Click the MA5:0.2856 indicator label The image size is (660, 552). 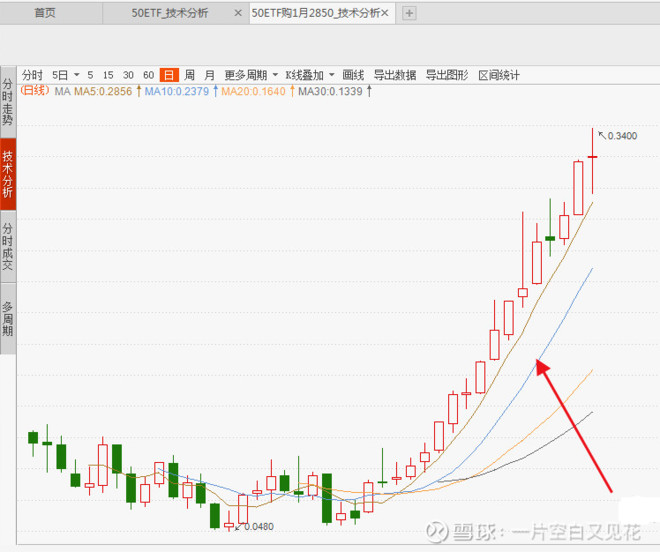pyautogui.click(x=103, y=91)
